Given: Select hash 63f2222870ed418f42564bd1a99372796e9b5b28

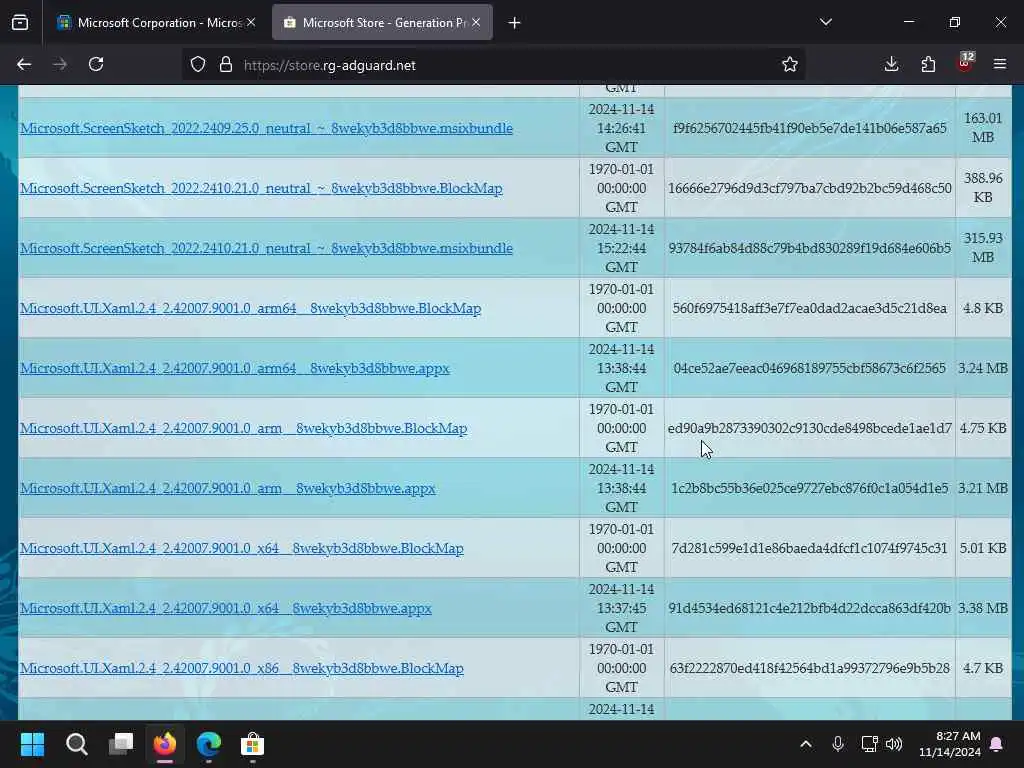Looking at the screenshot, I should [x=810, y=669].
